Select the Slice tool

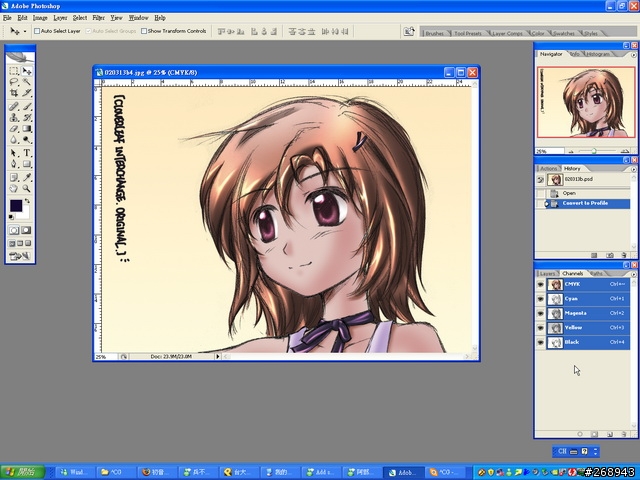tap(27, 93)
